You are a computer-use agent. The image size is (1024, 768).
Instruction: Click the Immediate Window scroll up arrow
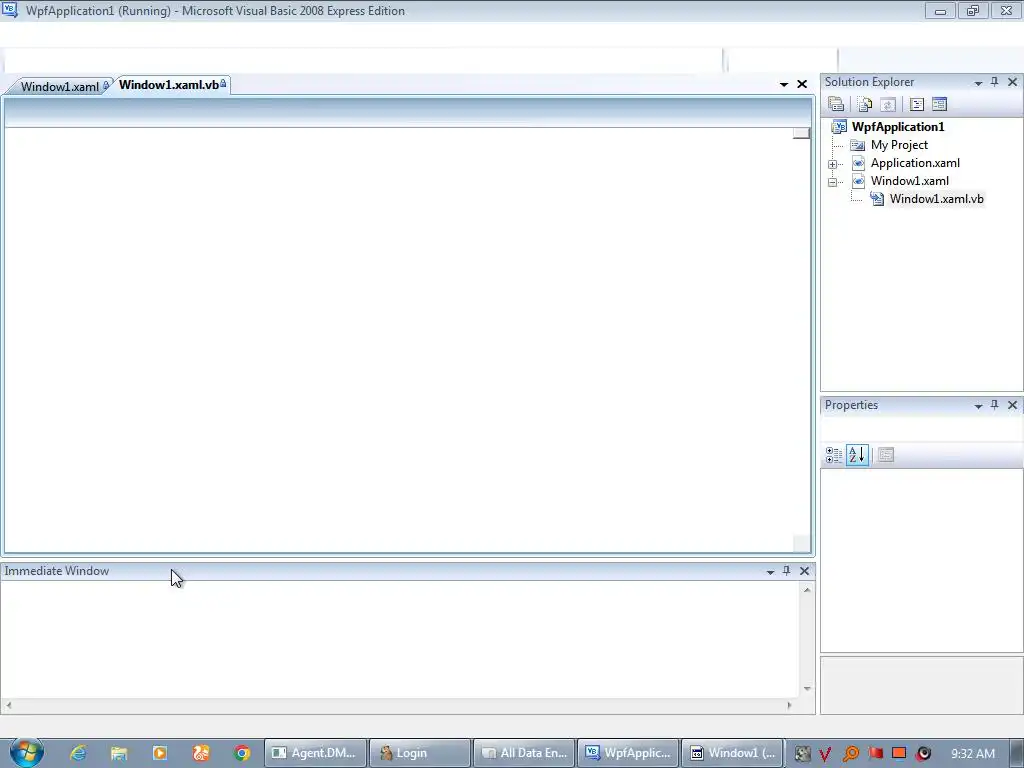click(x=807, y=590)
